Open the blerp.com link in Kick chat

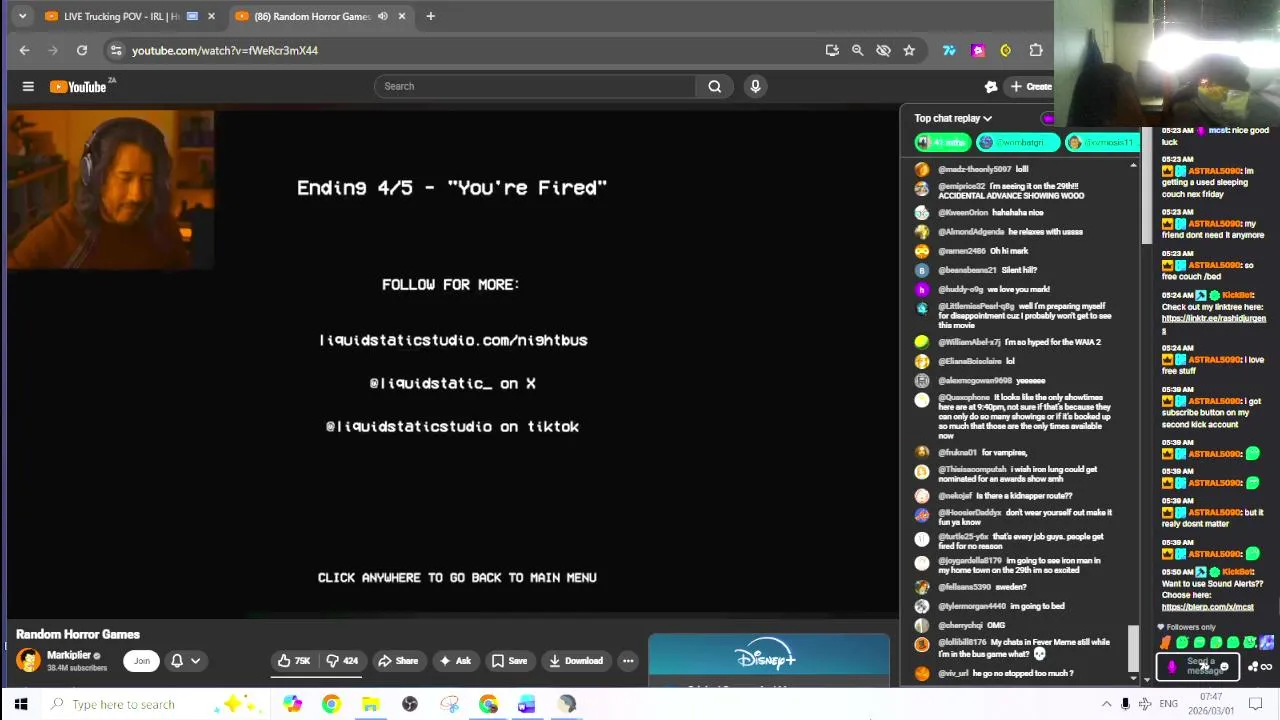point(1207,607)
